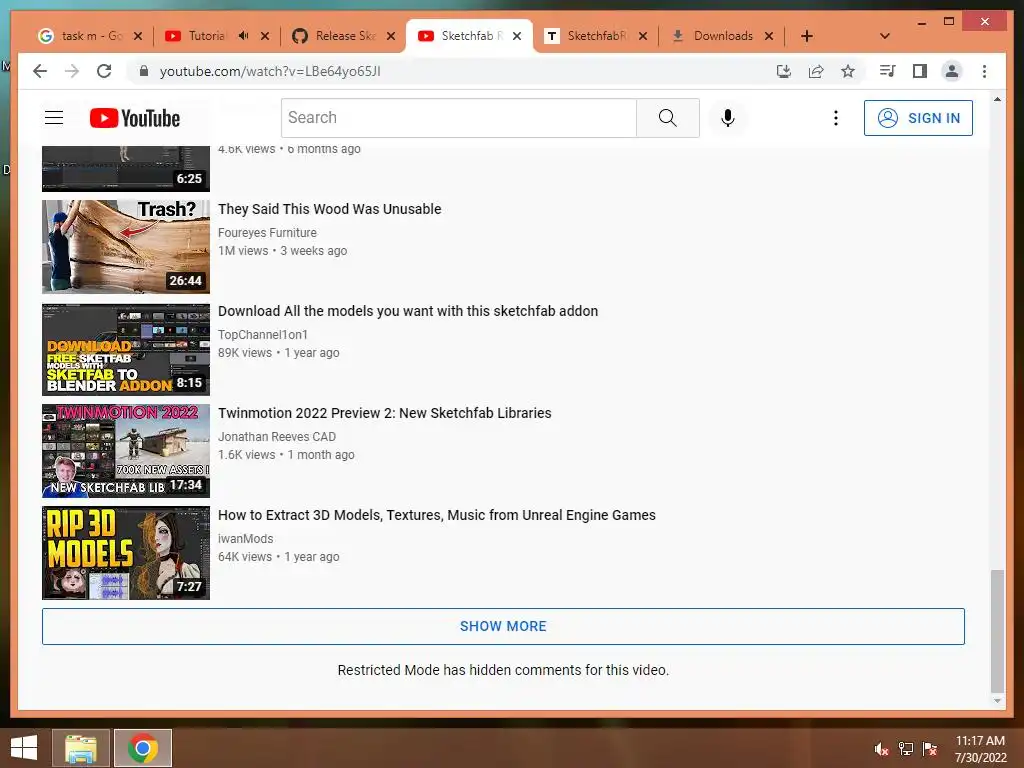This screenshot has width=1024, height=768.
Task: Open the Windows Start button
Action: [24, 748]
